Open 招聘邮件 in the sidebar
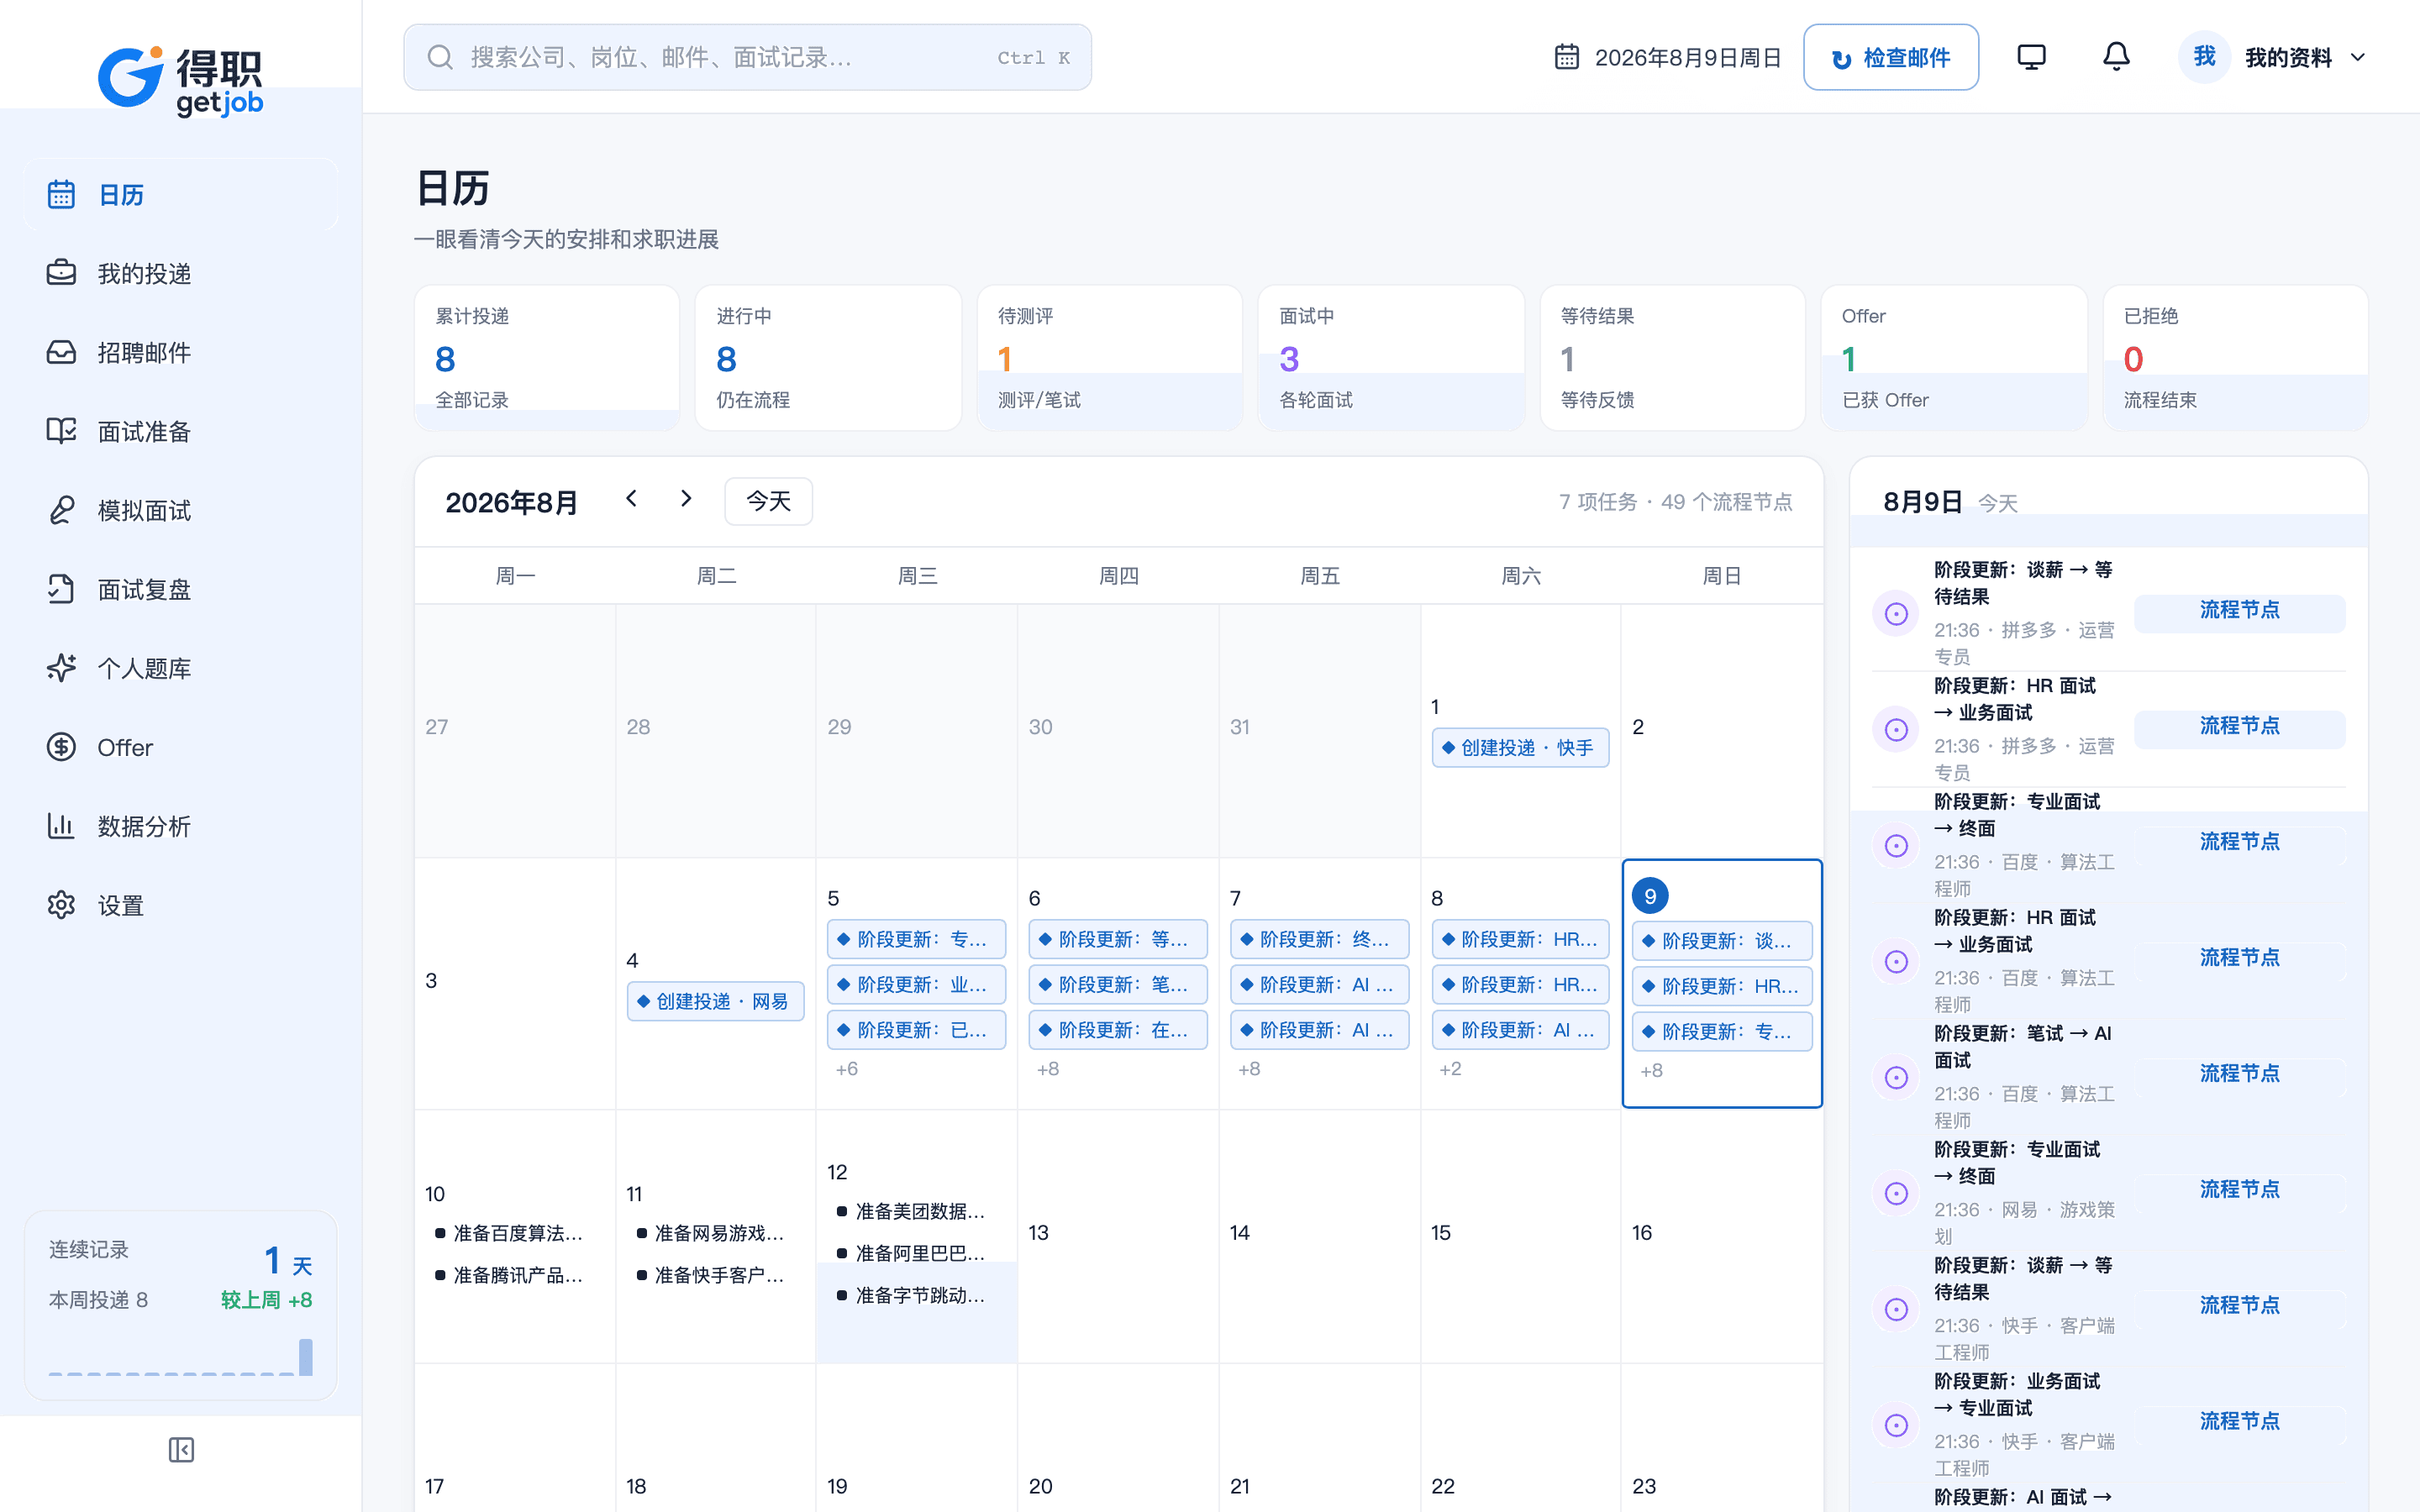 (181, 352)
